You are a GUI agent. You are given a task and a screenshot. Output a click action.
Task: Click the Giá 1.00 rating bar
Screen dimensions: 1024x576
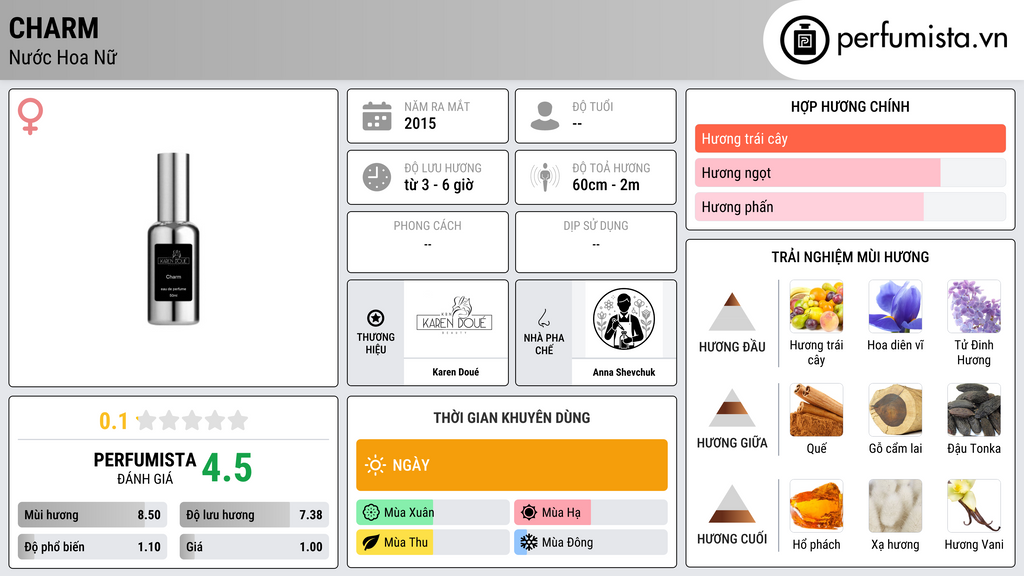(254, 547)
